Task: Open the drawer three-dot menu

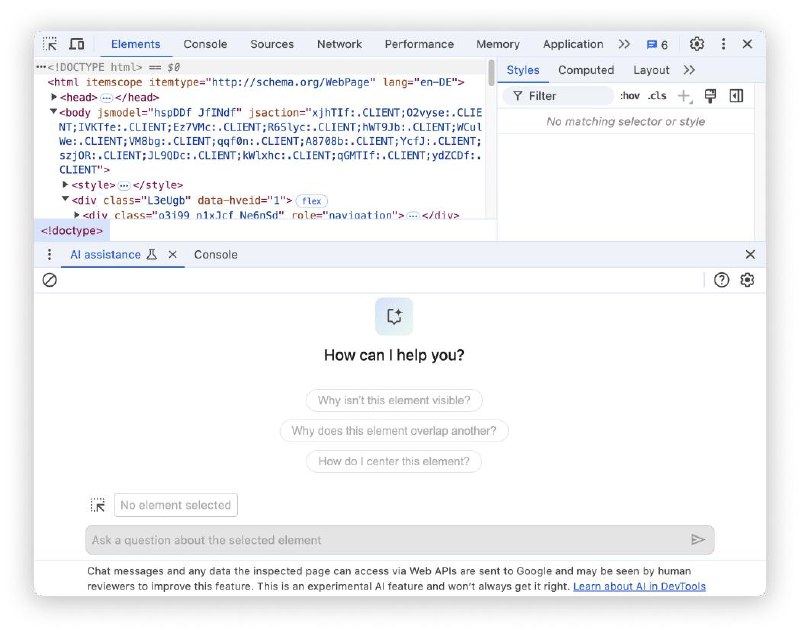Action: 49,254
